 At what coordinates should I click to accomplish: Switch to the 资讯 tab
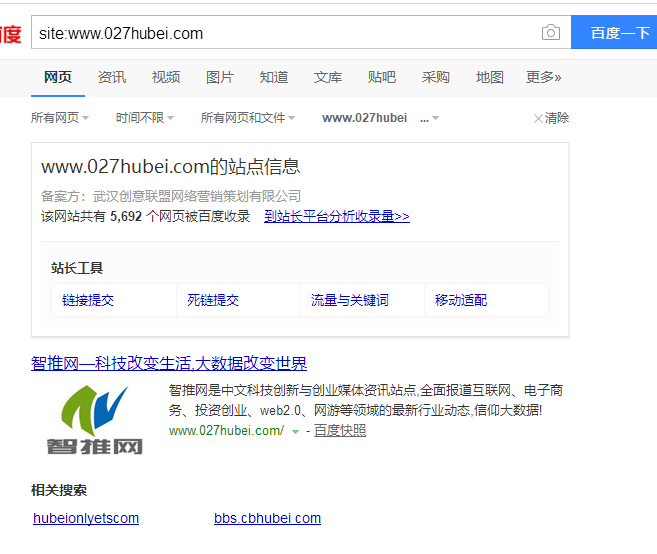pos(112,77)
